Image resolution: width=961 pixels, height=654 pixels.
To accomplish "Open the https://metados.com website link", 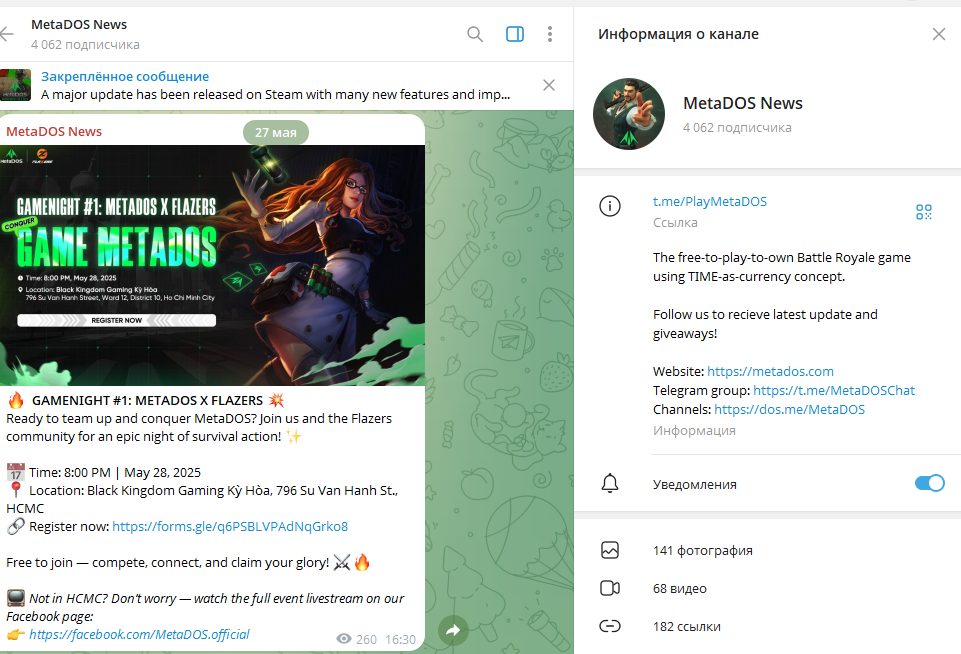I will (770, 371).
